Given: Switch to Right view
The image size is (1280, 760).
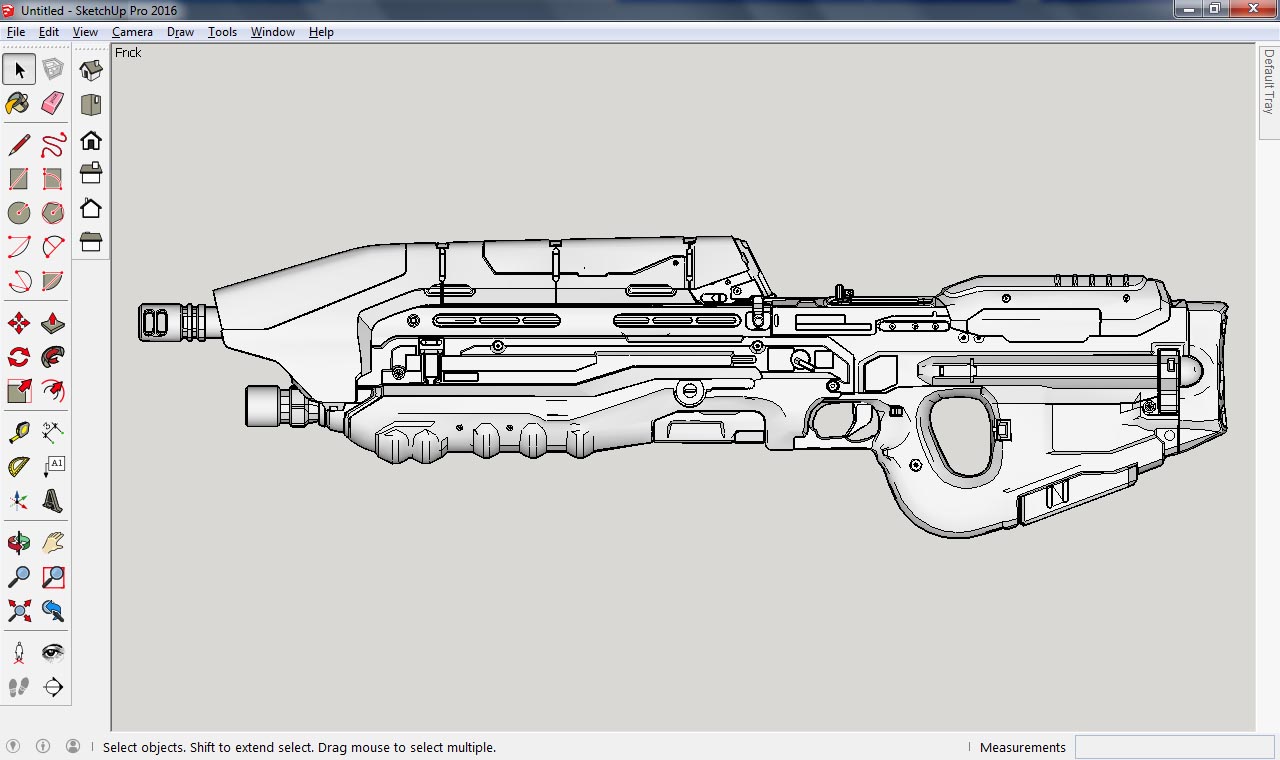Looking at the screenshot, I should click(x=91, y=173).
